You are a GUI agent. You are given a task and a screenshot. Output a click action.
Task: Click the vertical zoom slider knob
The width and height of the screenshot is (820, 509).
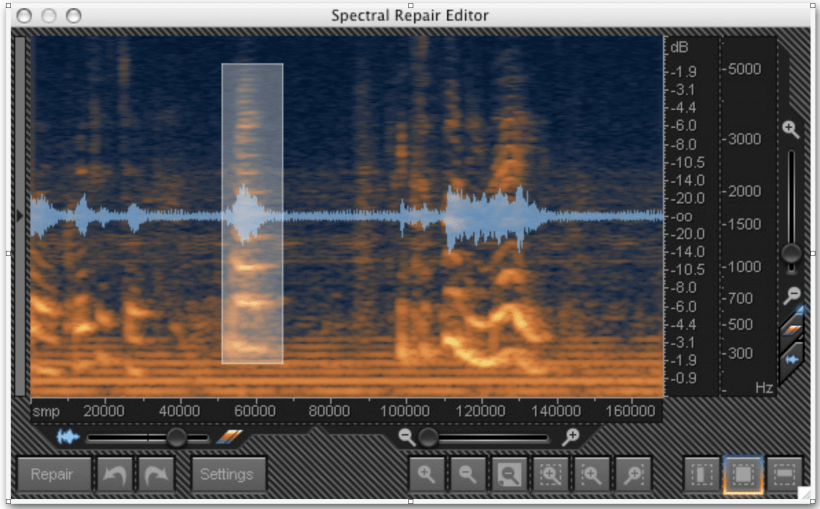tap(791, 254)
